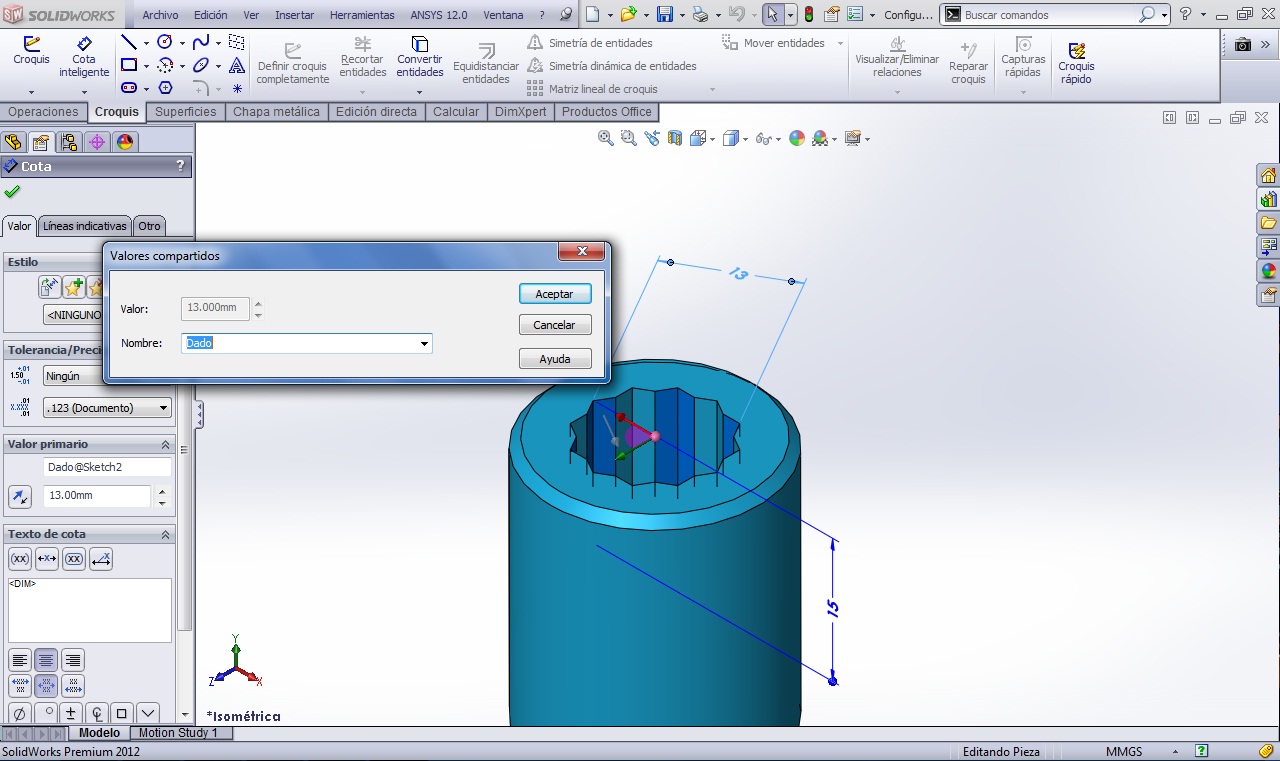Image resolution: width=1280 pixels, height=761 pixels.
Task: Click the Croquis sketch tool icon
Action: (x=31, y=44)
